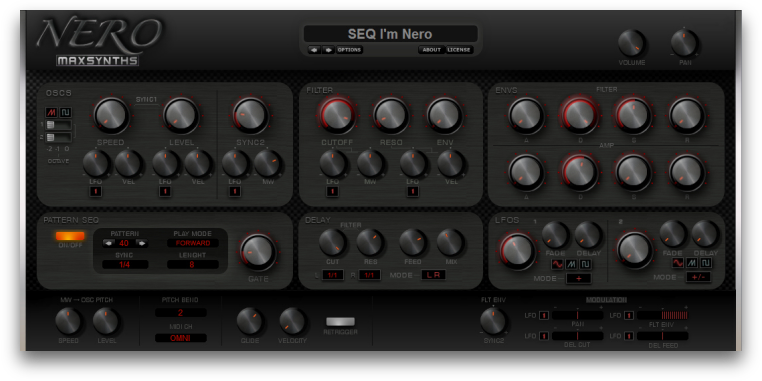This screenshot has height=381, width=762.
Task: Click the filter ENV knob
Action: (444, 115)
